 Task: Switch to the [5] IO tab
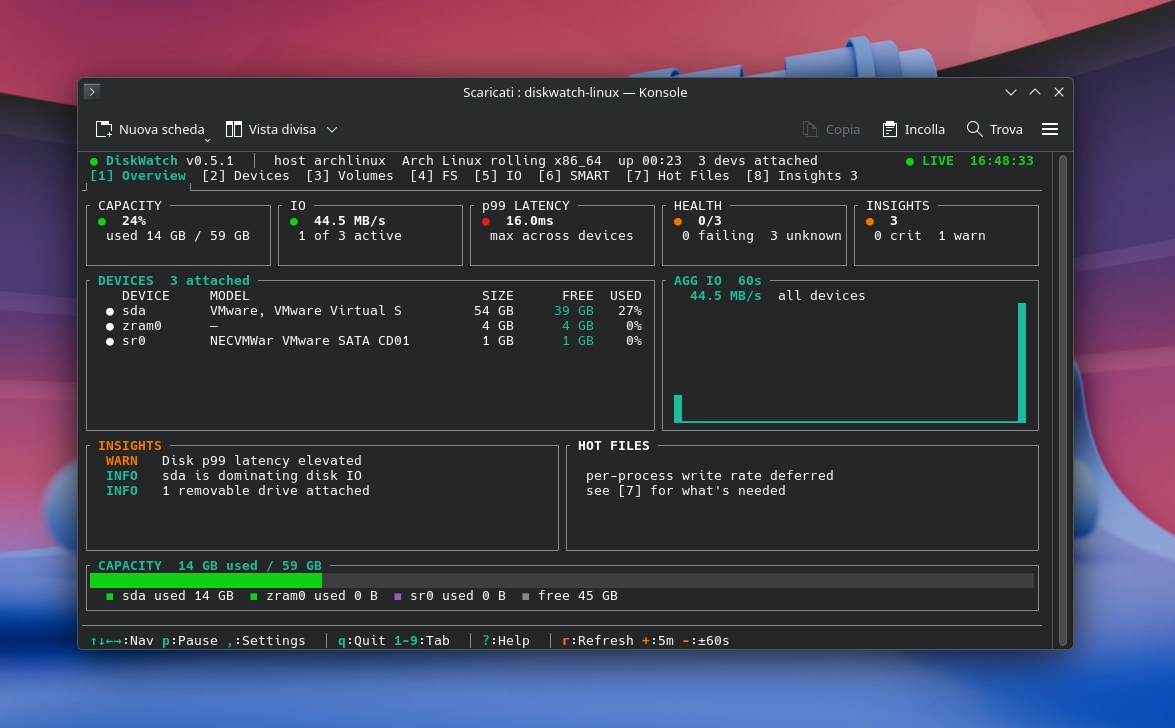tap(498, 175)
